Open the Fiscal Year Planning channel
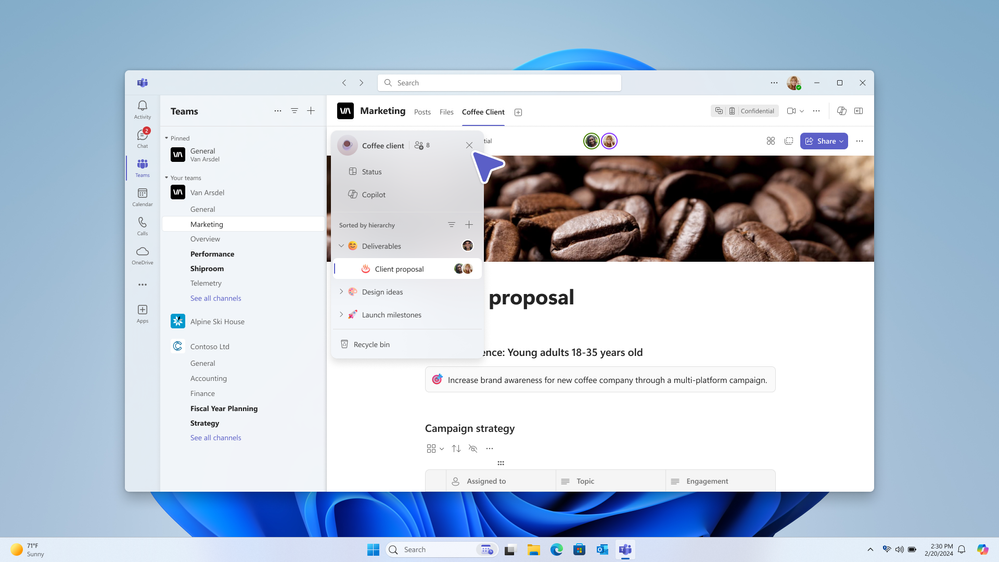Screen dimensions: 999x562 pos(224,408)
